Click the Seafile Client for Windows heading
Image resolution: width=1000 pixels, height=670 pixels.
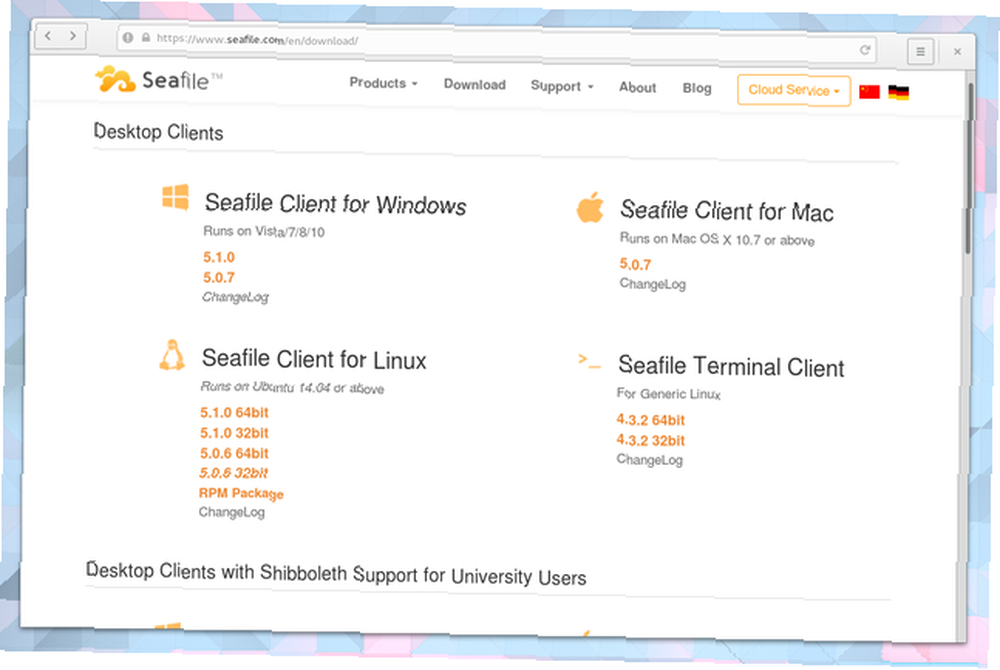(335, 204)
